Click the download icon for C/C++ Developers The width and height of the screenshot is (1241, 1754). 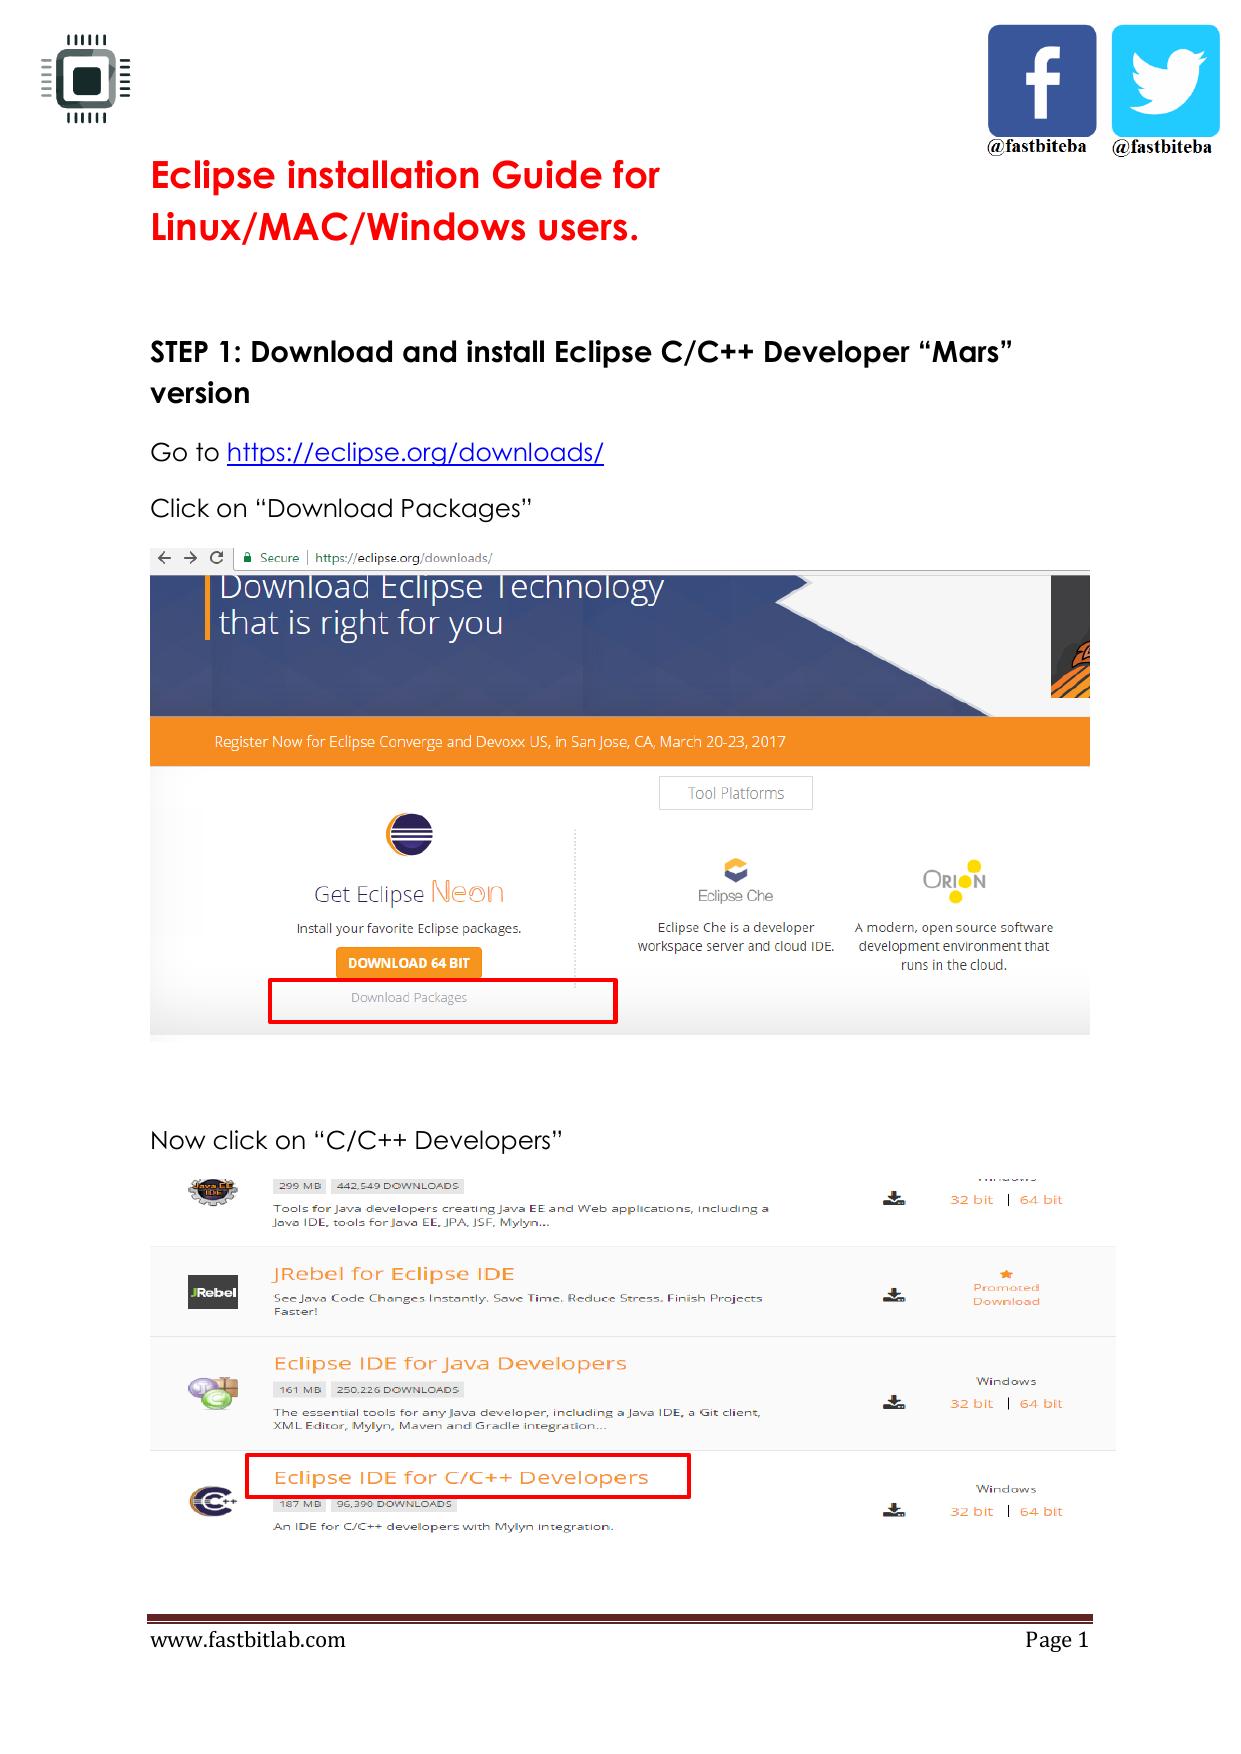point(894,1511)
